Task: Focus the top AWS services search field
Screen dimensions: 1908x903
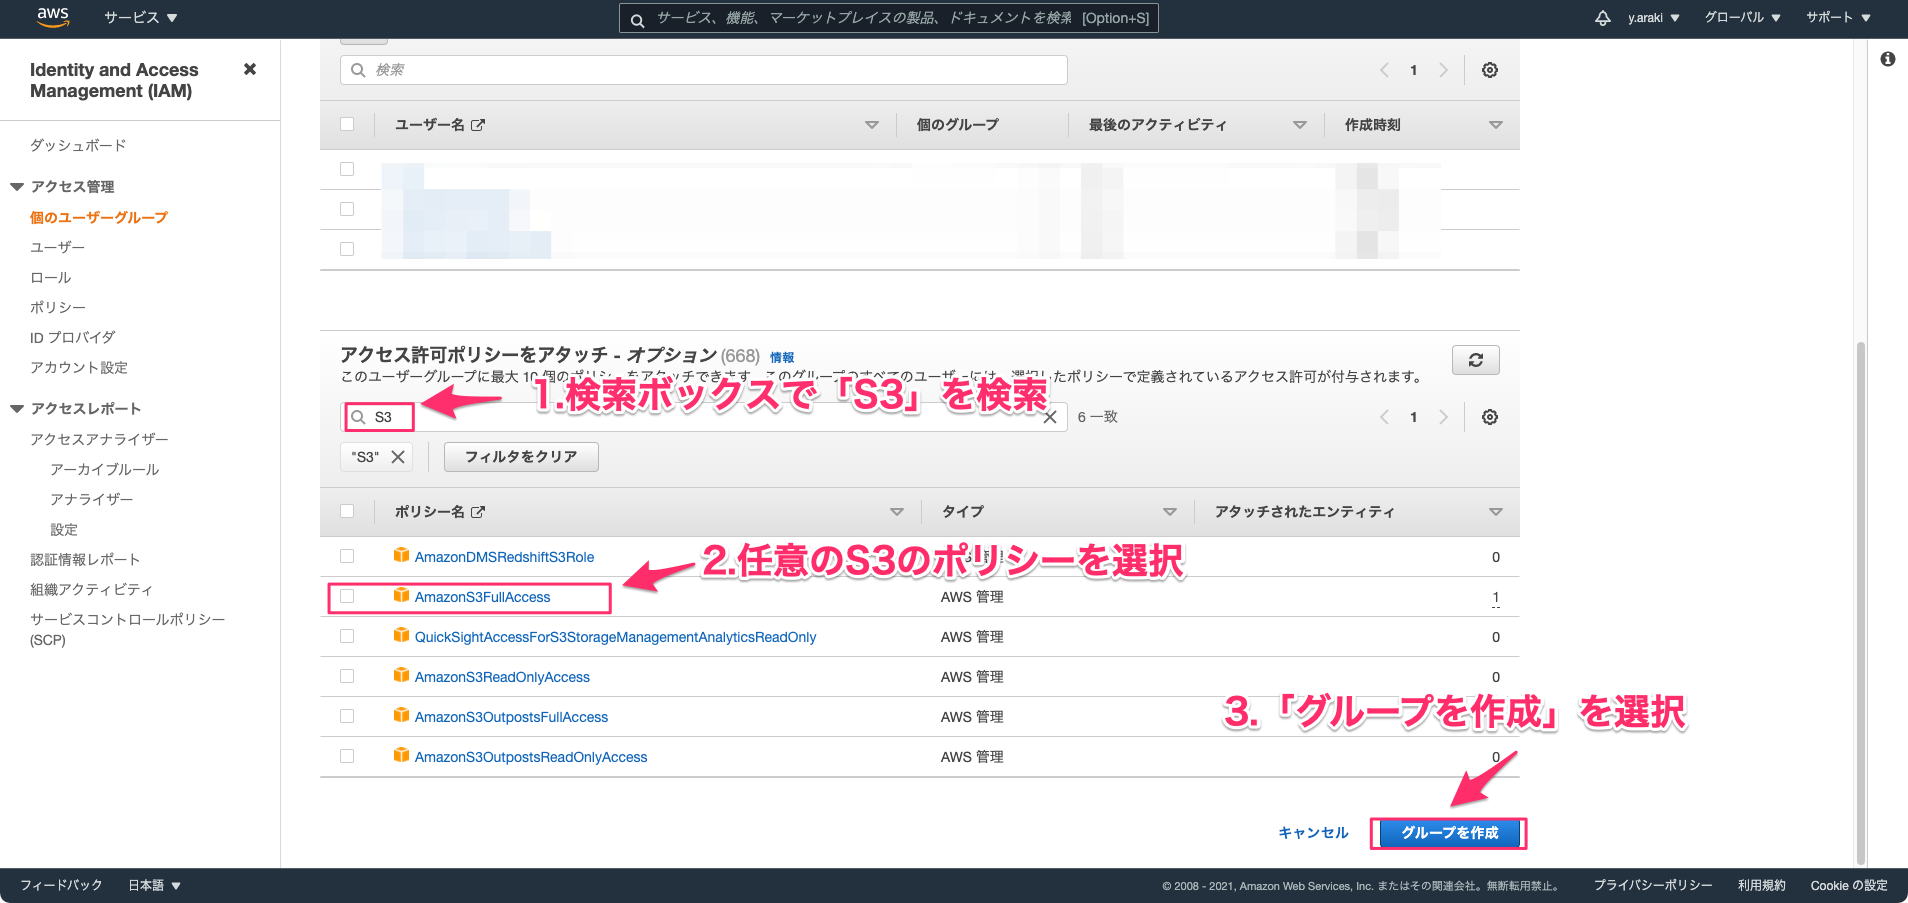Action: (889, 18)
